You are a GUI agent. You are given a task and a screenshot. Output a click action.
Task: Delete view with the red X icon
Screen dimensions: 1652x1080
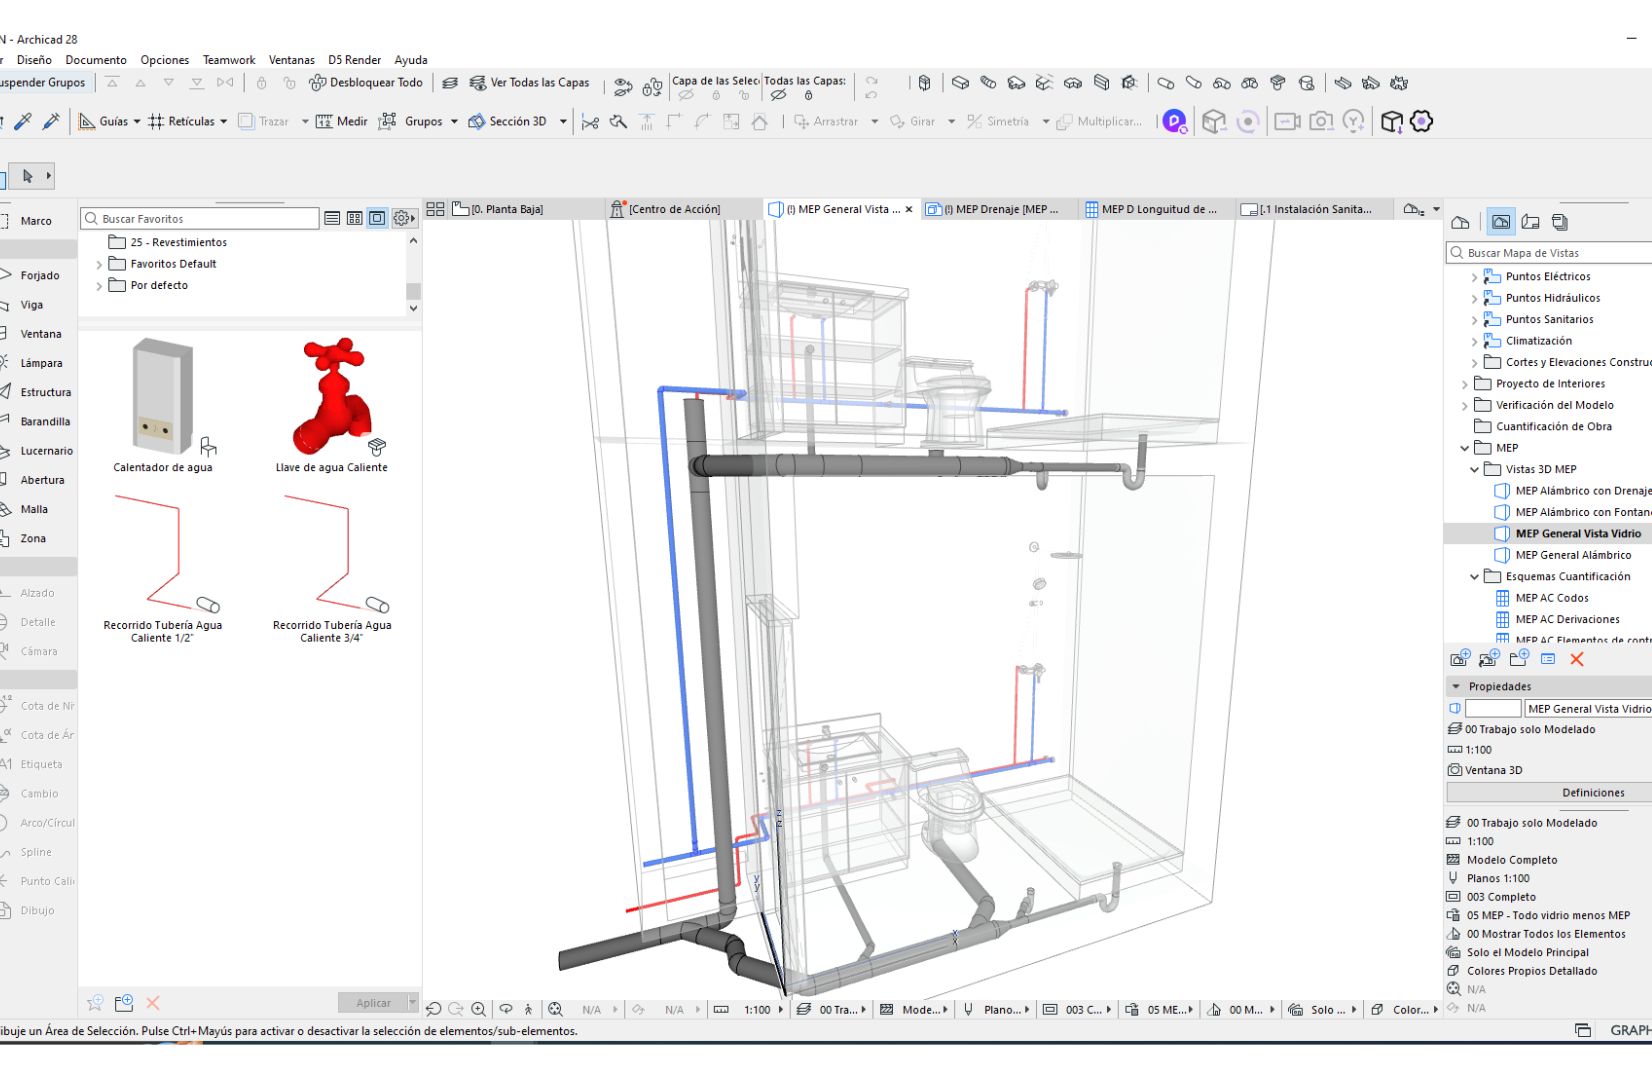[x=1577, y=659]
